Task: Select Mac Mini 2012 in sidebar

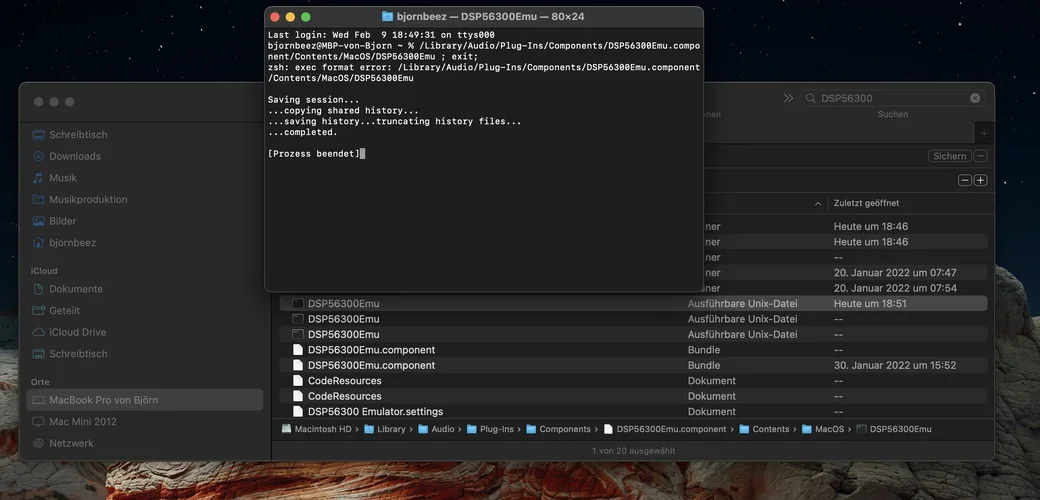Action: pos(82,421)
